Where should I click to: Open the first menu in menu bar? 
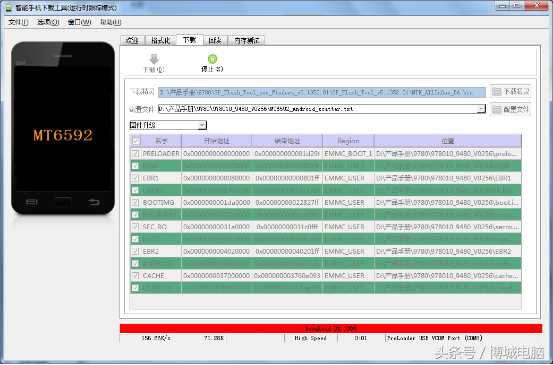tap(18, 22)
